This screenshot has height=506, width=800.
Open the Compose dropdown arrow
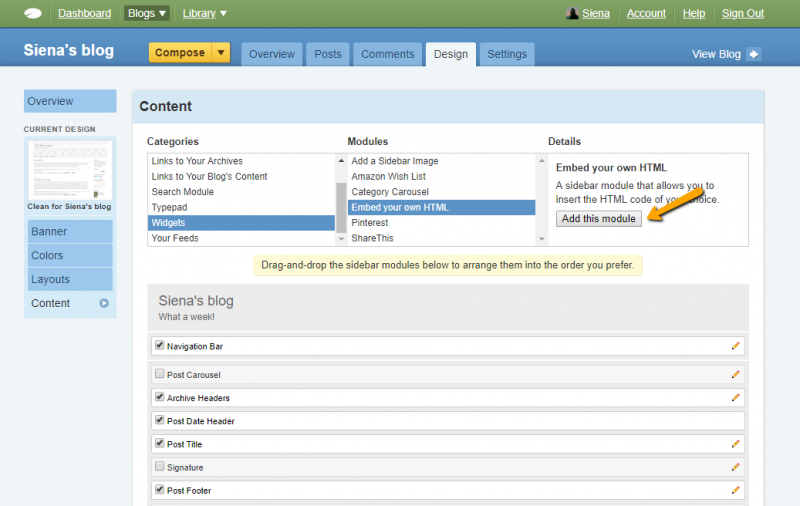click(221, 53)
